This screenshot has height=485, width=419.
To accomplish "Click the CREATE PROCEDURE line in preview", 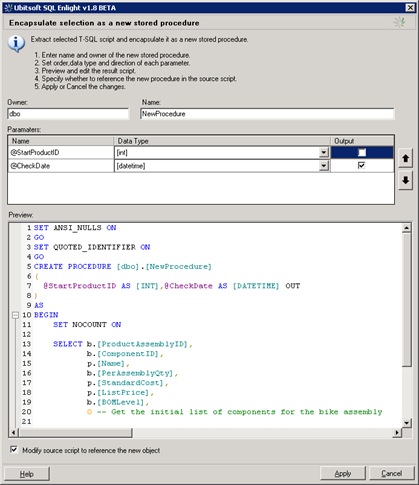I will click(x=123, y=267).
